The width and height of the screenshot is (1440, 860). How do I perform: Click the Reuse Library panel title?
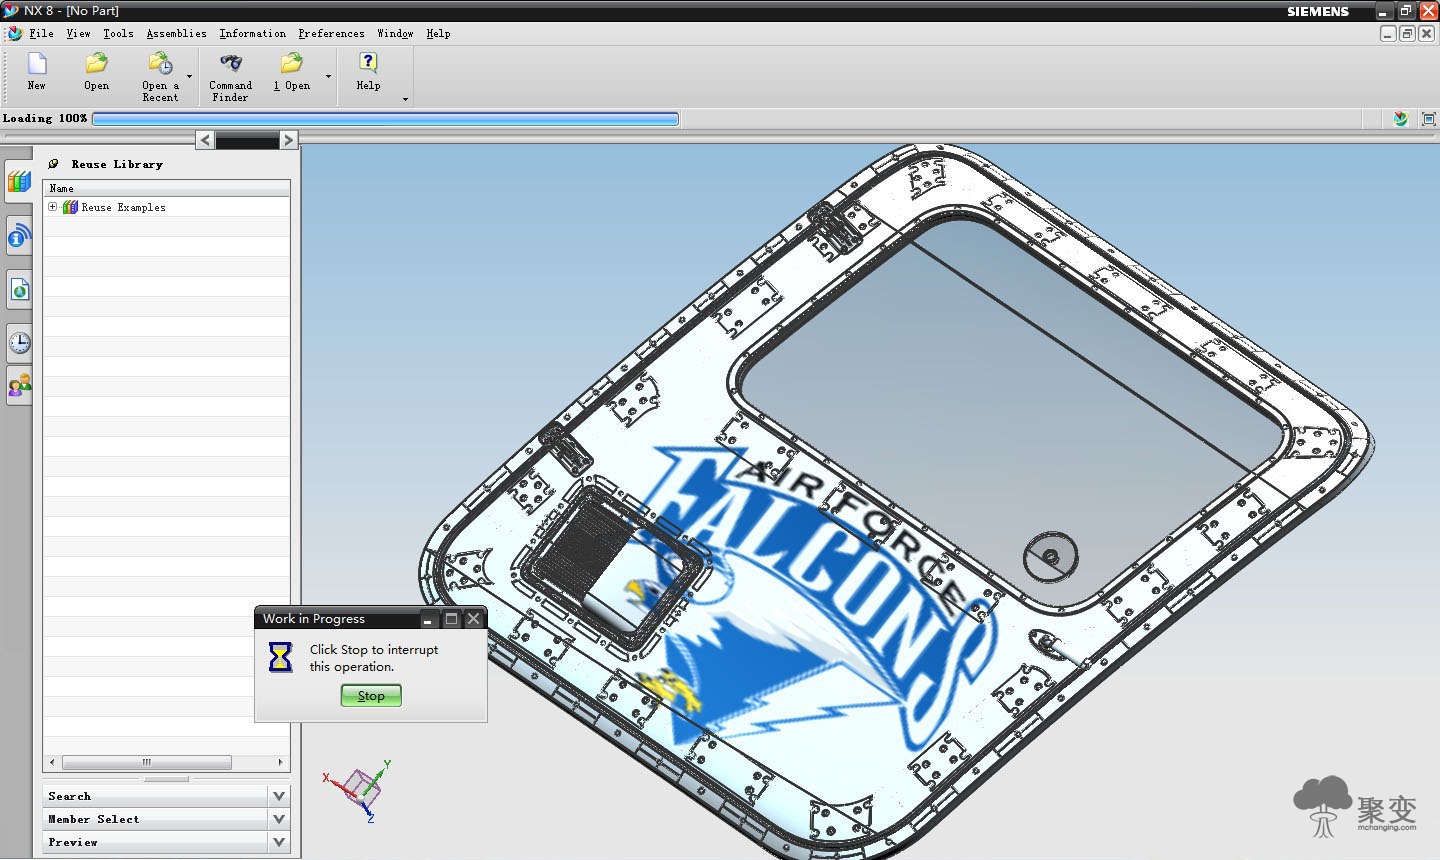point(117,164)
